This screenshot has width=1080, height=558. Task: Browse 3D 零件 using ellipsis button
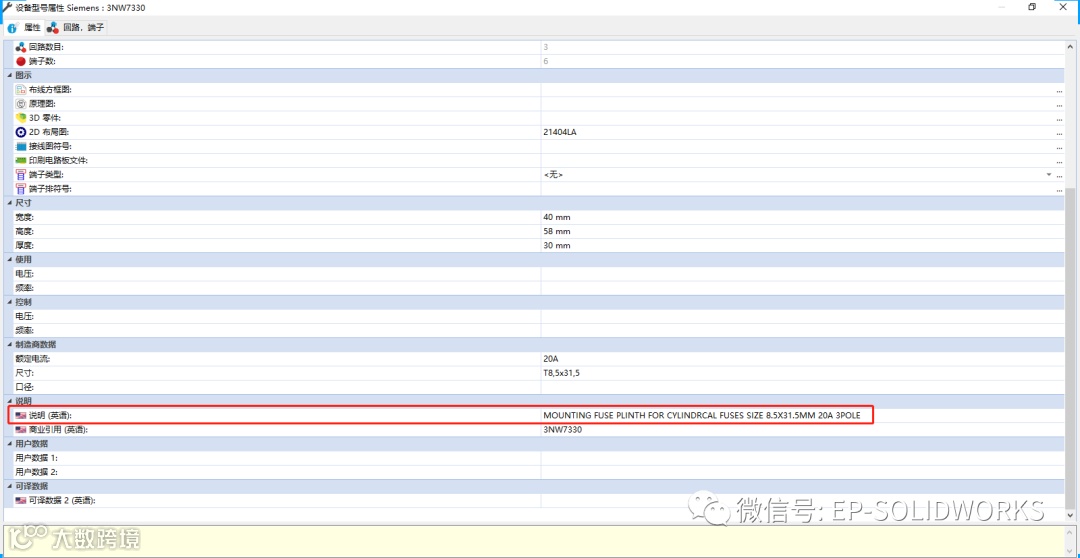pos(1059,118)
